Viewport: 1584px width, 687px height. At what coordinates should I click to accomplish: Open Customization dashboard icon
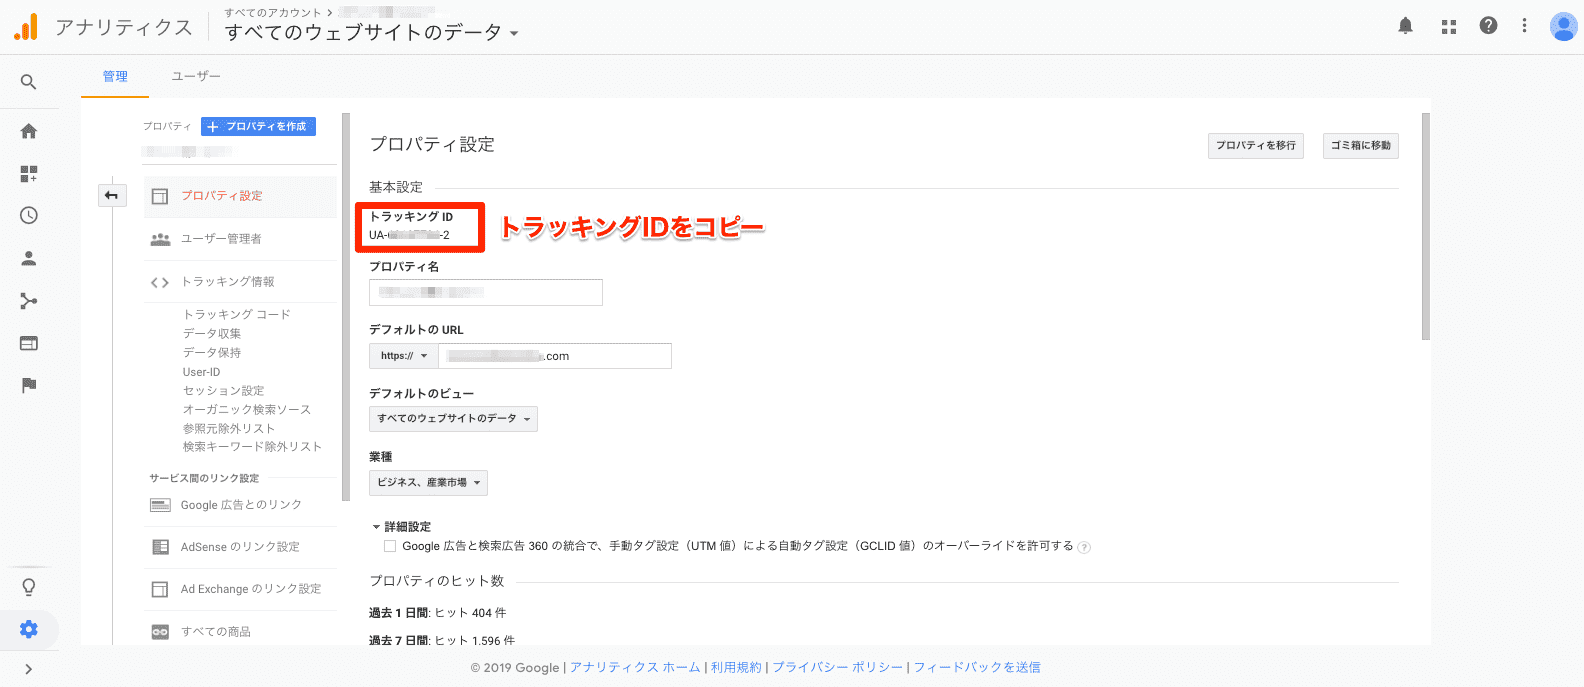click(29, 174)
